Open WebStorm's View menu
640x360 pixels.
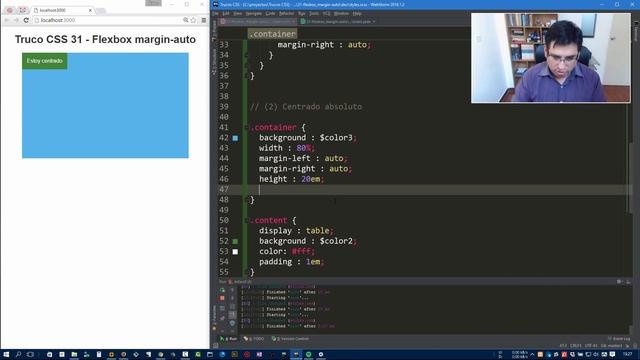click(237, 13)
